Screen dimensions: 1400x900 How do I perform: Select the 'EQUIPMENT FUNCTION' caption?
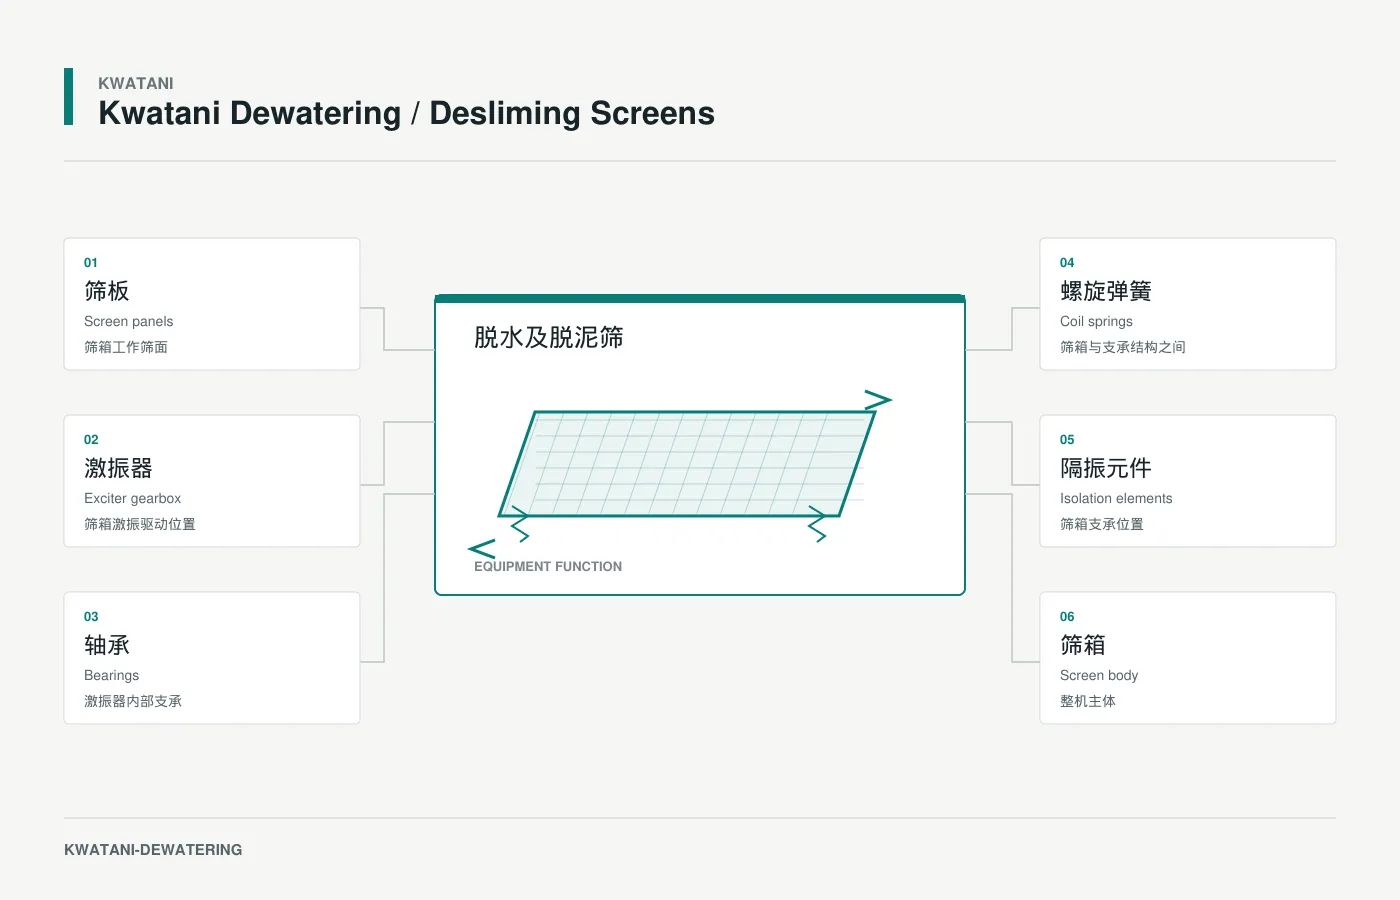(x=548, y=566)
